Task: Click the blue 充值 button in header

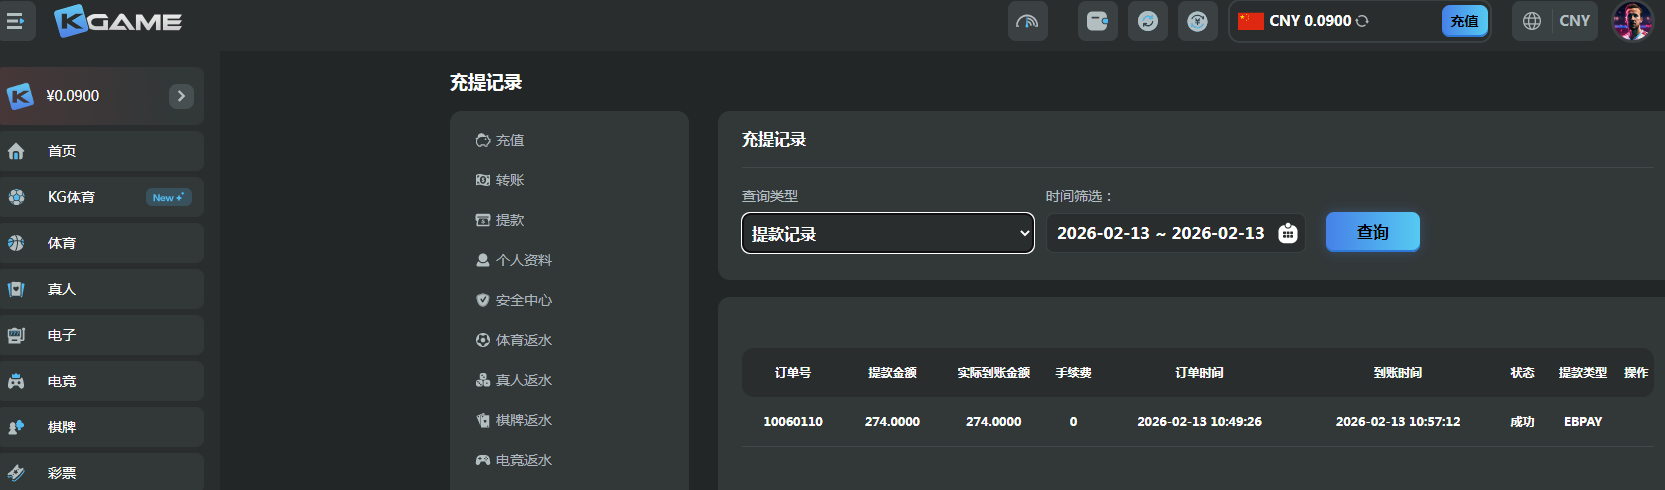Action: 1464,21
